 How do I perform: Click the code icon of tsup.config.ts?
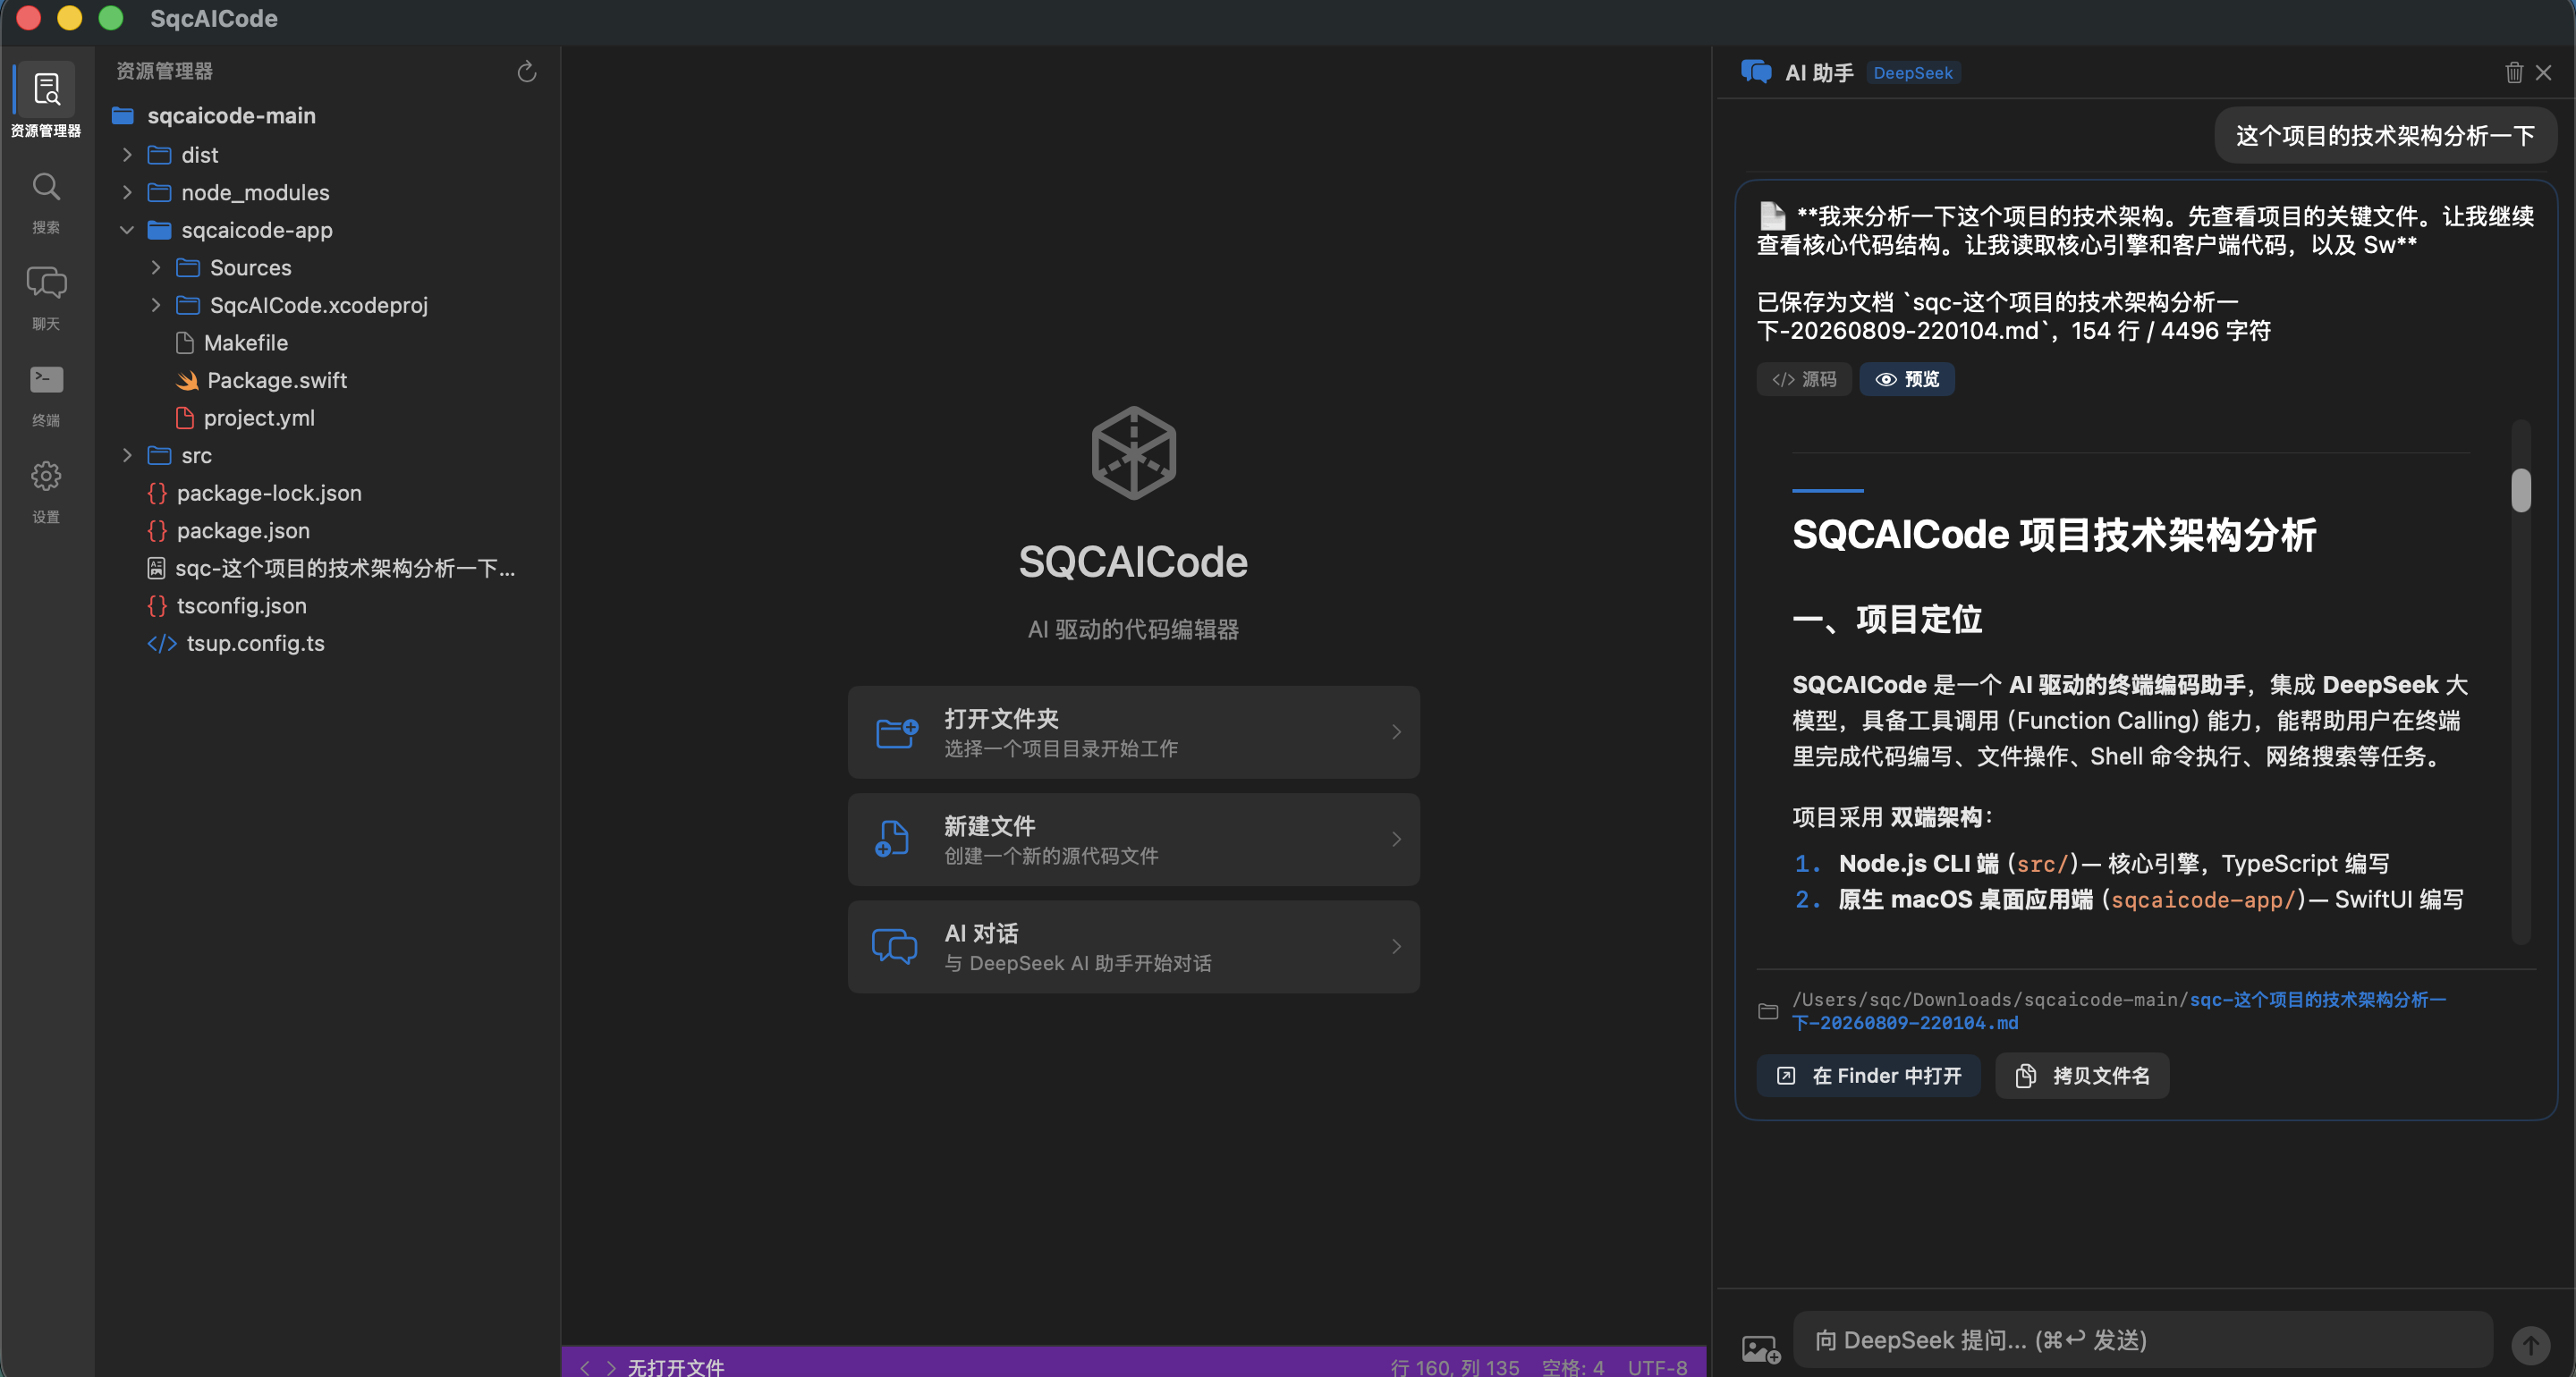(162, 643)
